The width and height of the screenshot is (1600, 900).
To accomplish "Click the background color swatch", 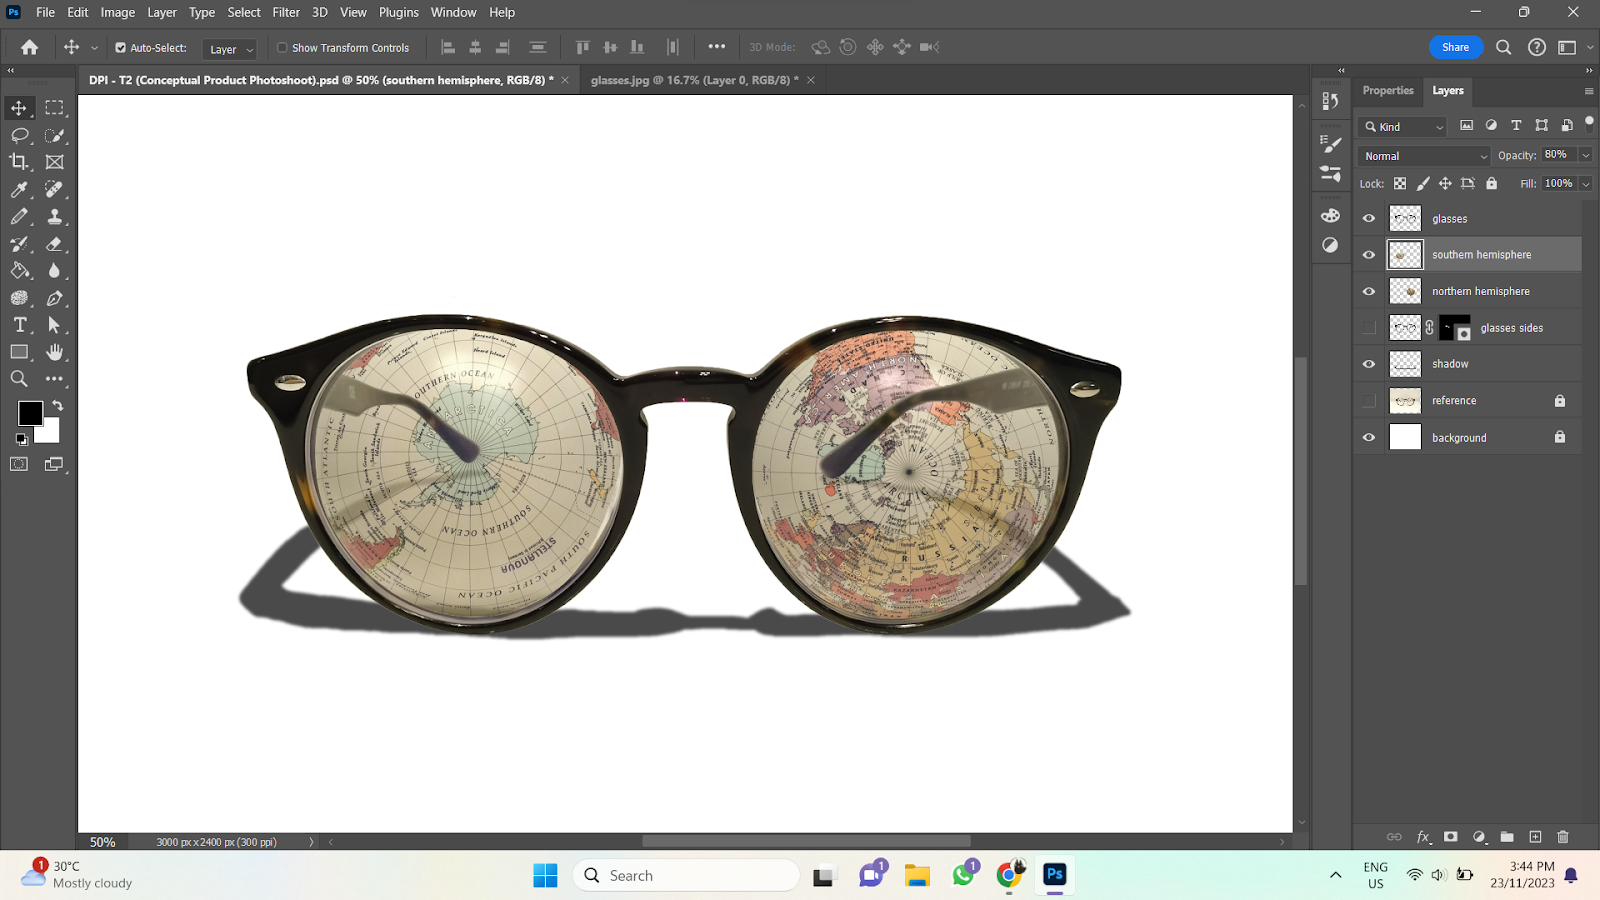I will [50, 434].
